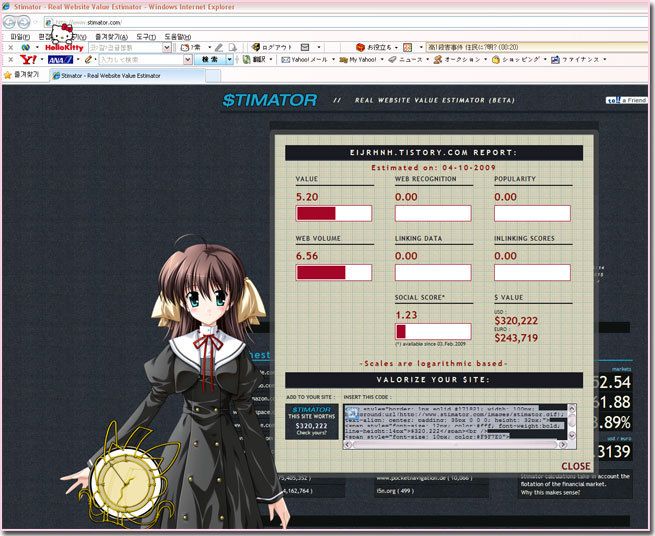Expand the Yahoo search input dropdown
The width and height of the screenshot is (655, 536).
188,60
